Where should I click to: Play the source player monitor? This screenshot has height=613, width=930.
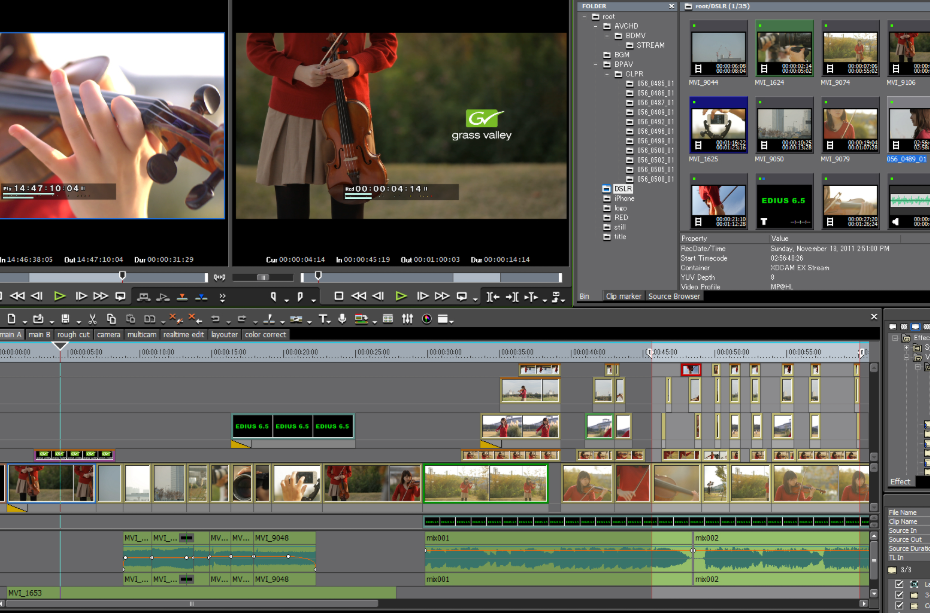click(x=59, y=296)
